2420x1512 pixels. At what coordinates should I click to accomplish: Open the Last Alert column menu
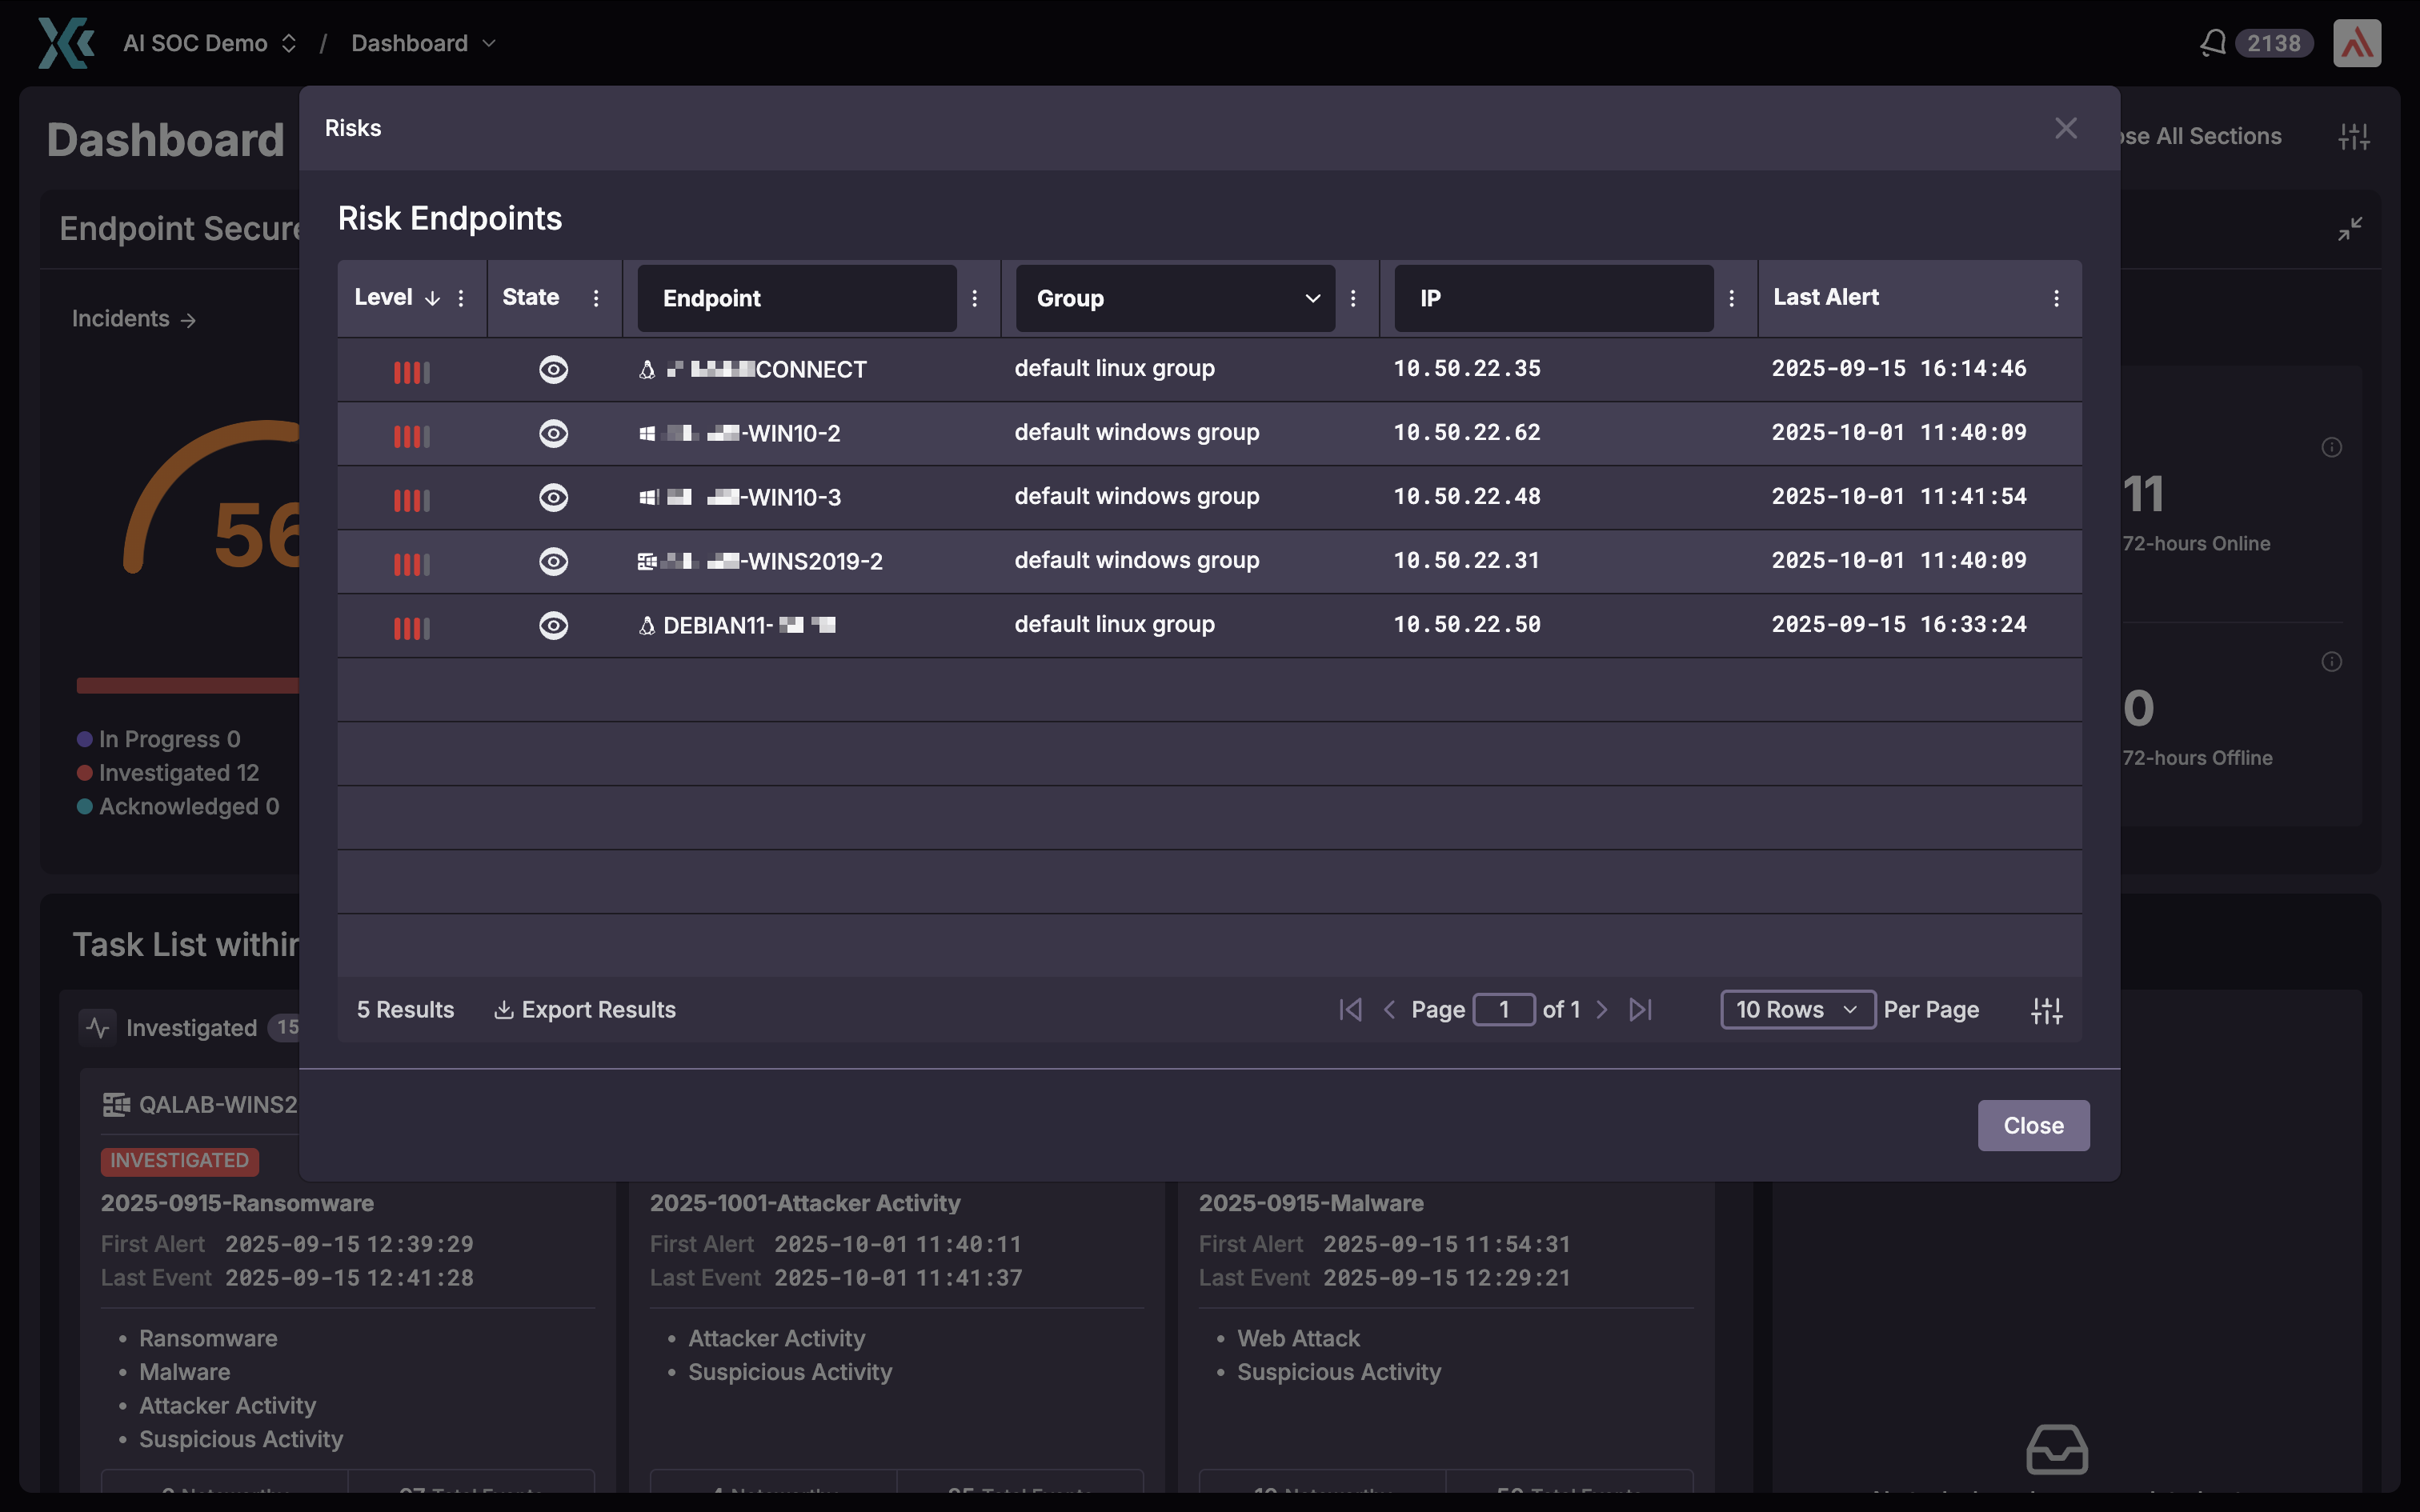[x=2056, y=298]
